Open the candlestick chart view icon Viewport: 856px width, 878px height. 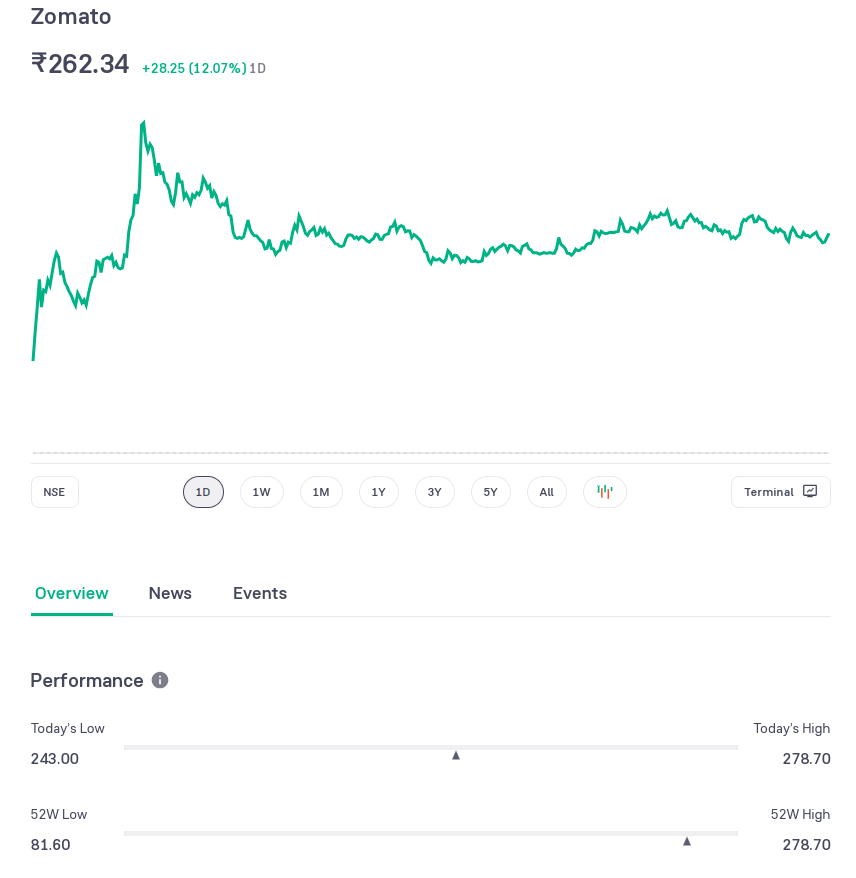click(x=604, y=492)
